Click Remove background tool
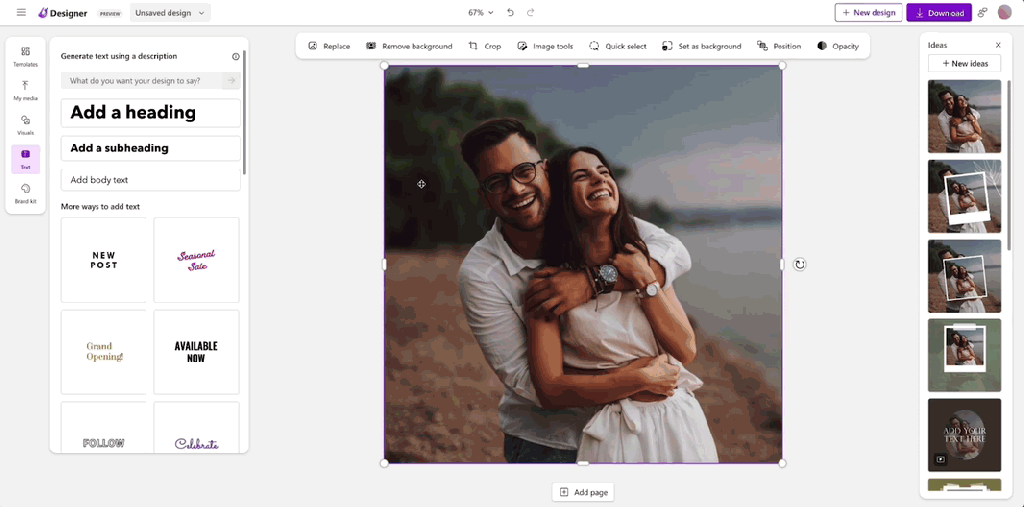The height and width of the screenshot is (507, 1024). pos(409,46)
